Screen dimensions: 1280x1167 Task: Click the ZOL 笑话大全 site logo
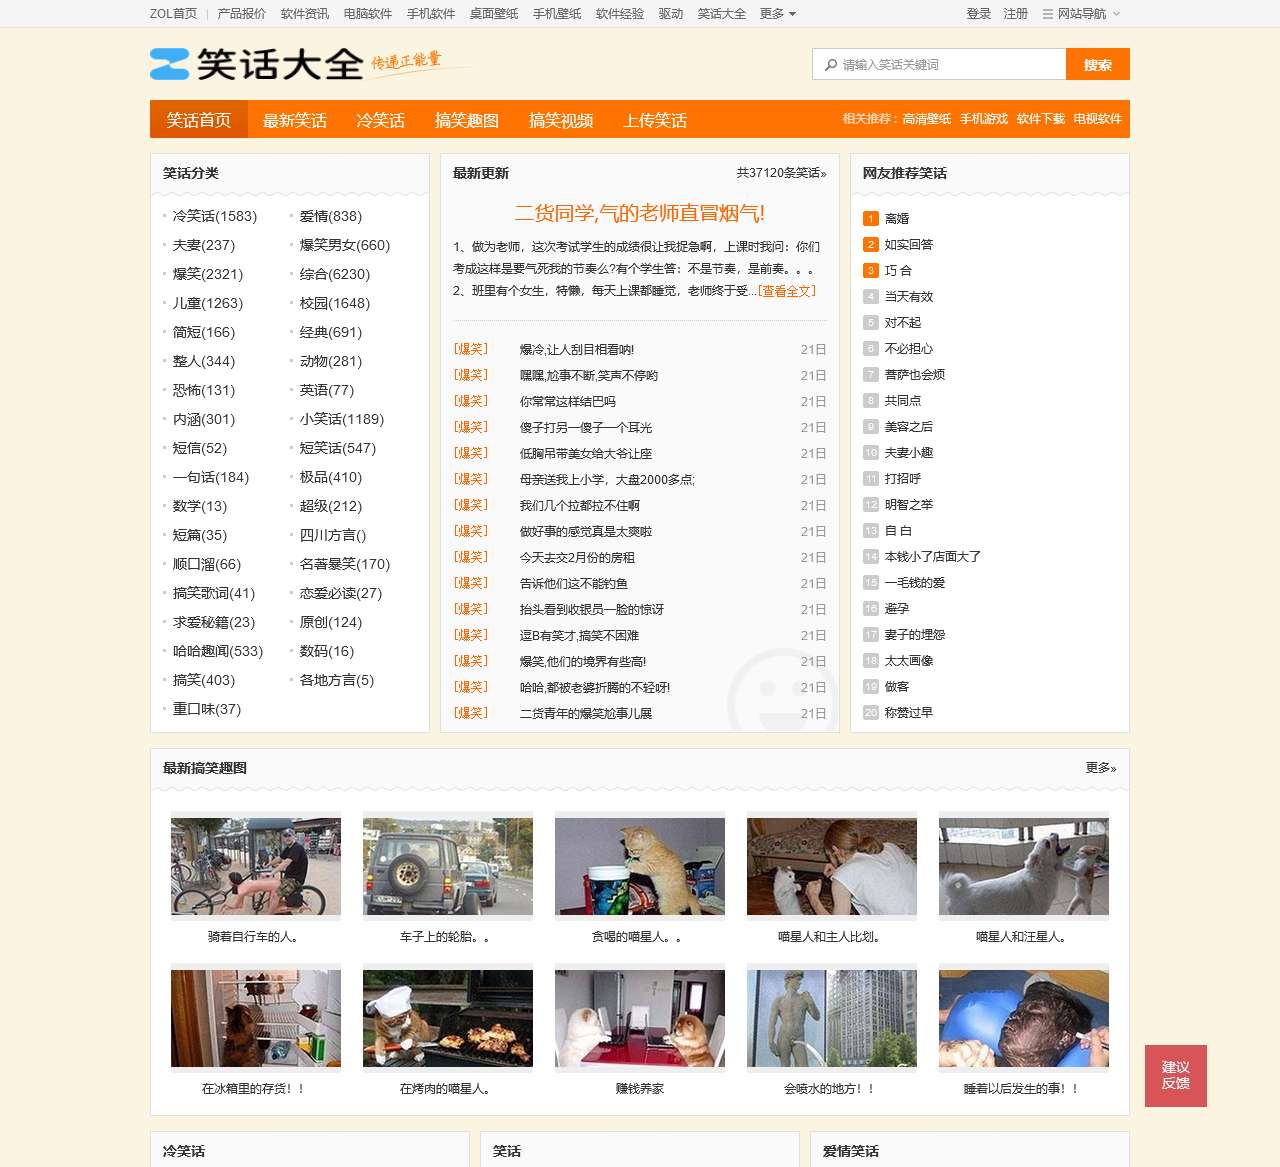256,64
